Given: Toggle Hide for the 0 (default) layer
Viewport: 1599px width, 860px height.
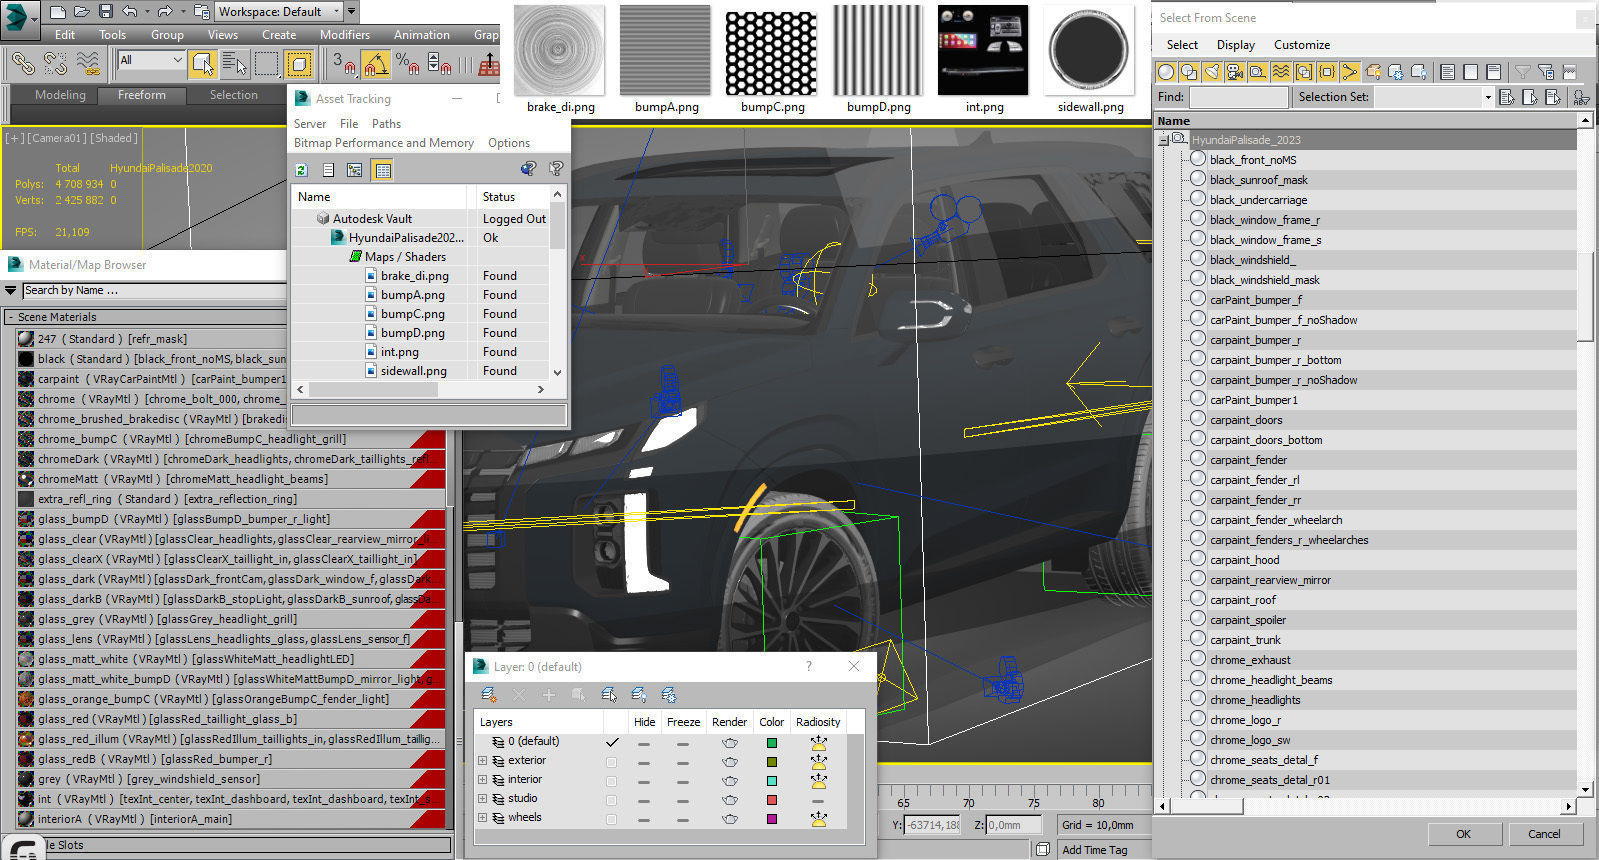Looking at the screenshot, I should tap(644, 744).
